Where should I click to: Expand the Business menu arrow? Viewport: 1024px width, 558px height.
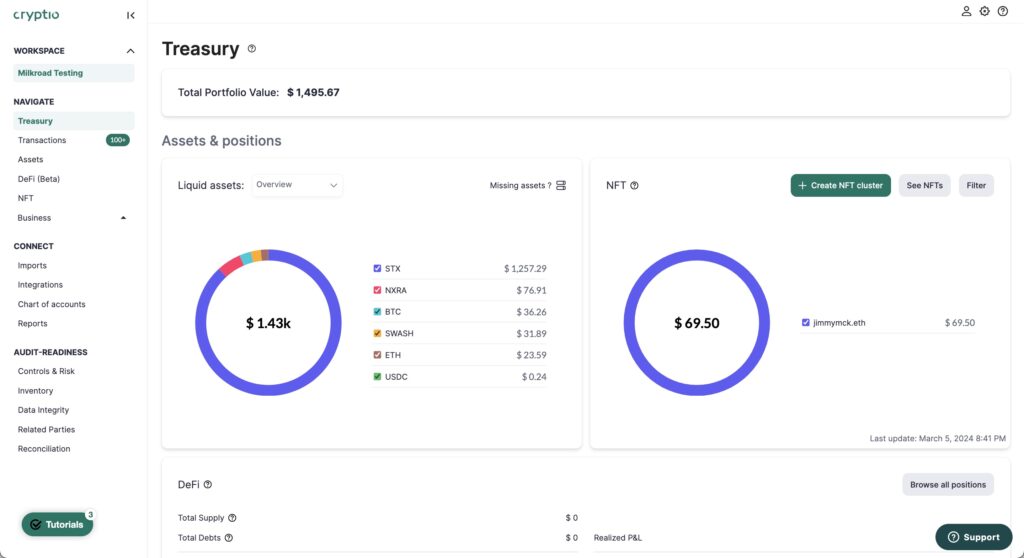(x=123, y=218)
